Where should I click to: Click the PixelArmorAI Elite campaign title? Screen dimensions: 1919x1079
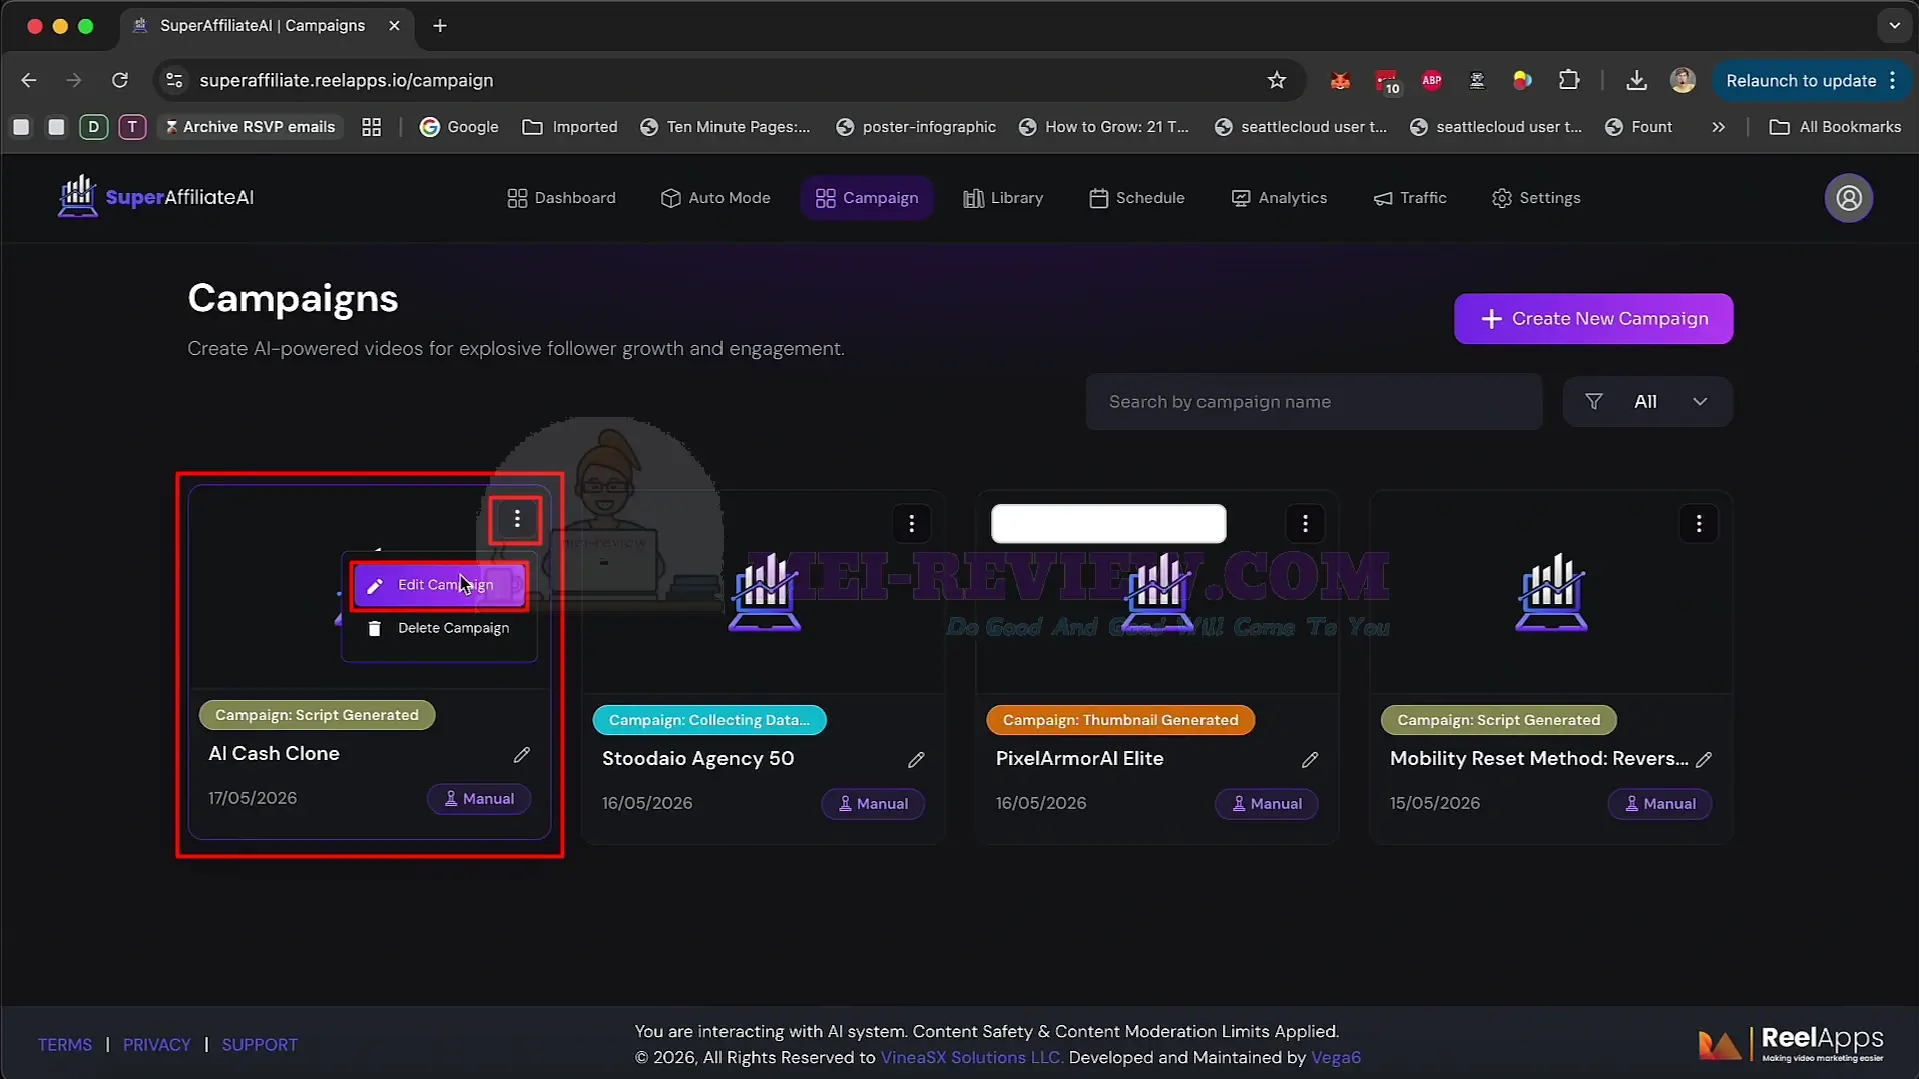(x=1079, y=759)
